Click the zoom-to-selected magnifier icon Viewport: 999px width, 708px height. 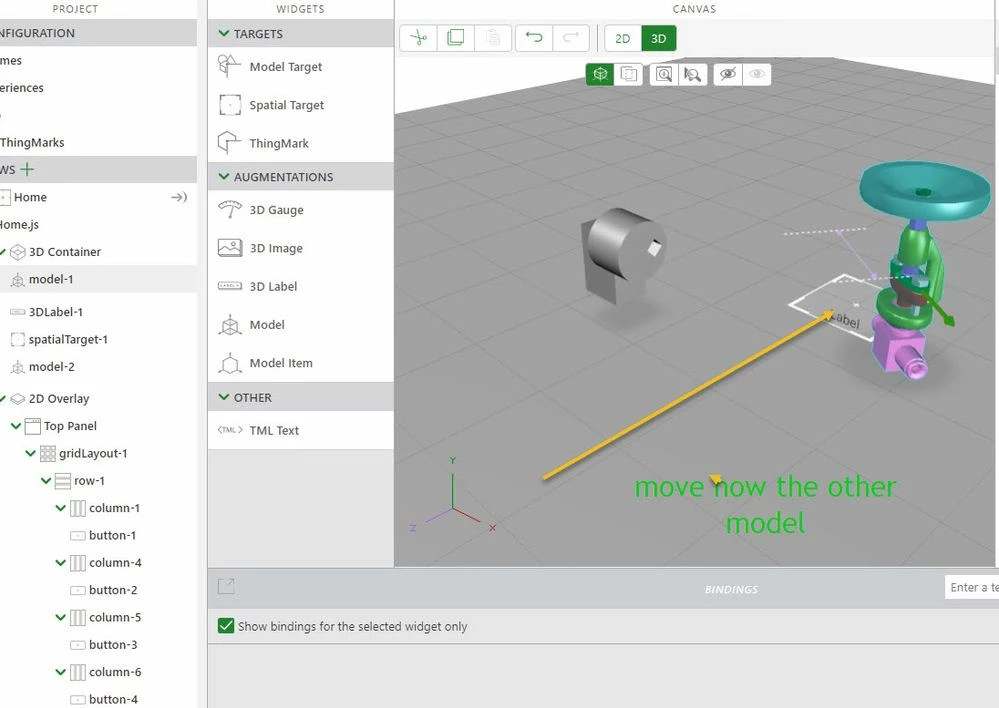click(x=693, y=75)
